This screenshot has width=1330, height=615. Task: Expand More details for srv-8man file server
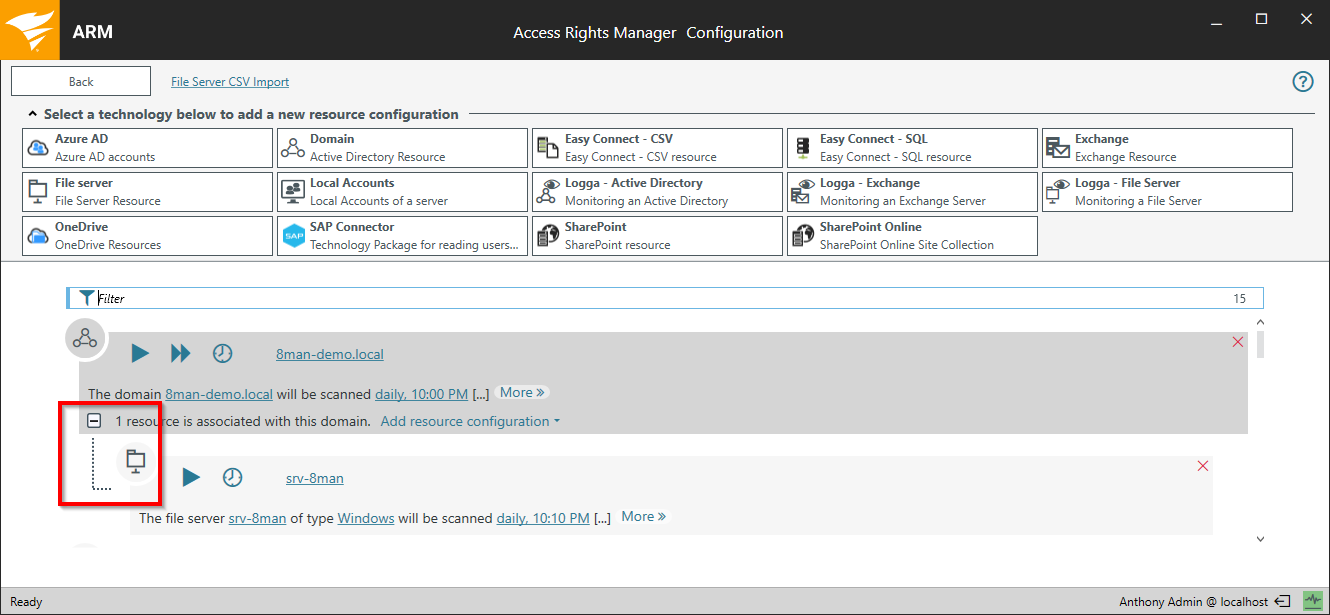643,517
